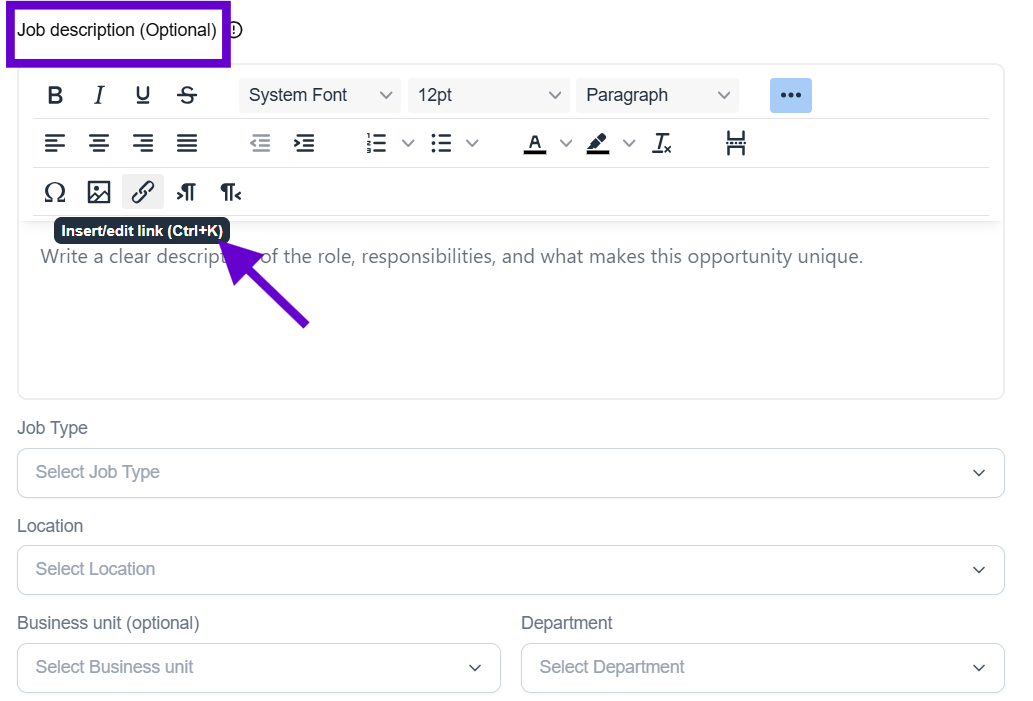Insert a numbered list

pyautogui.click(x=377, y=143)
